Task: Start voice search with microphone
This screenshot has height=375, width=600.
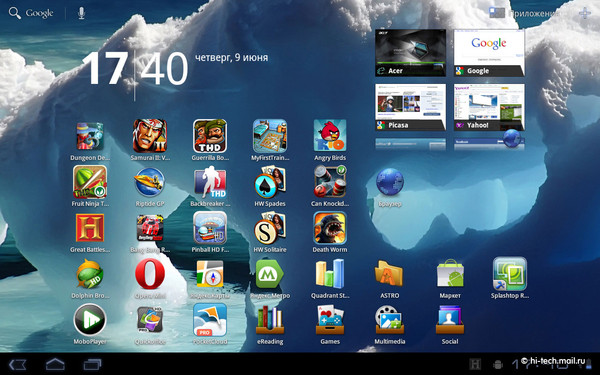Action: [81, 13]
